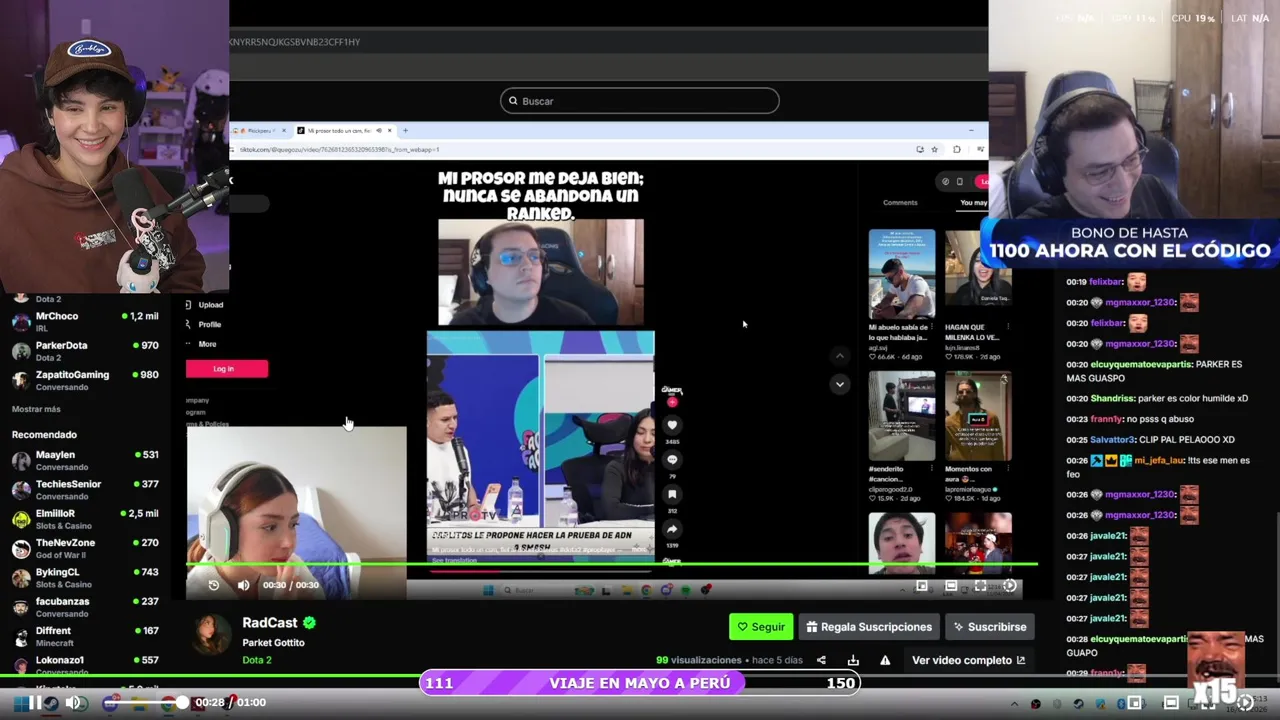Open the options dots on the #senderito card
1280x720 pixels.
tap(932, 469)
